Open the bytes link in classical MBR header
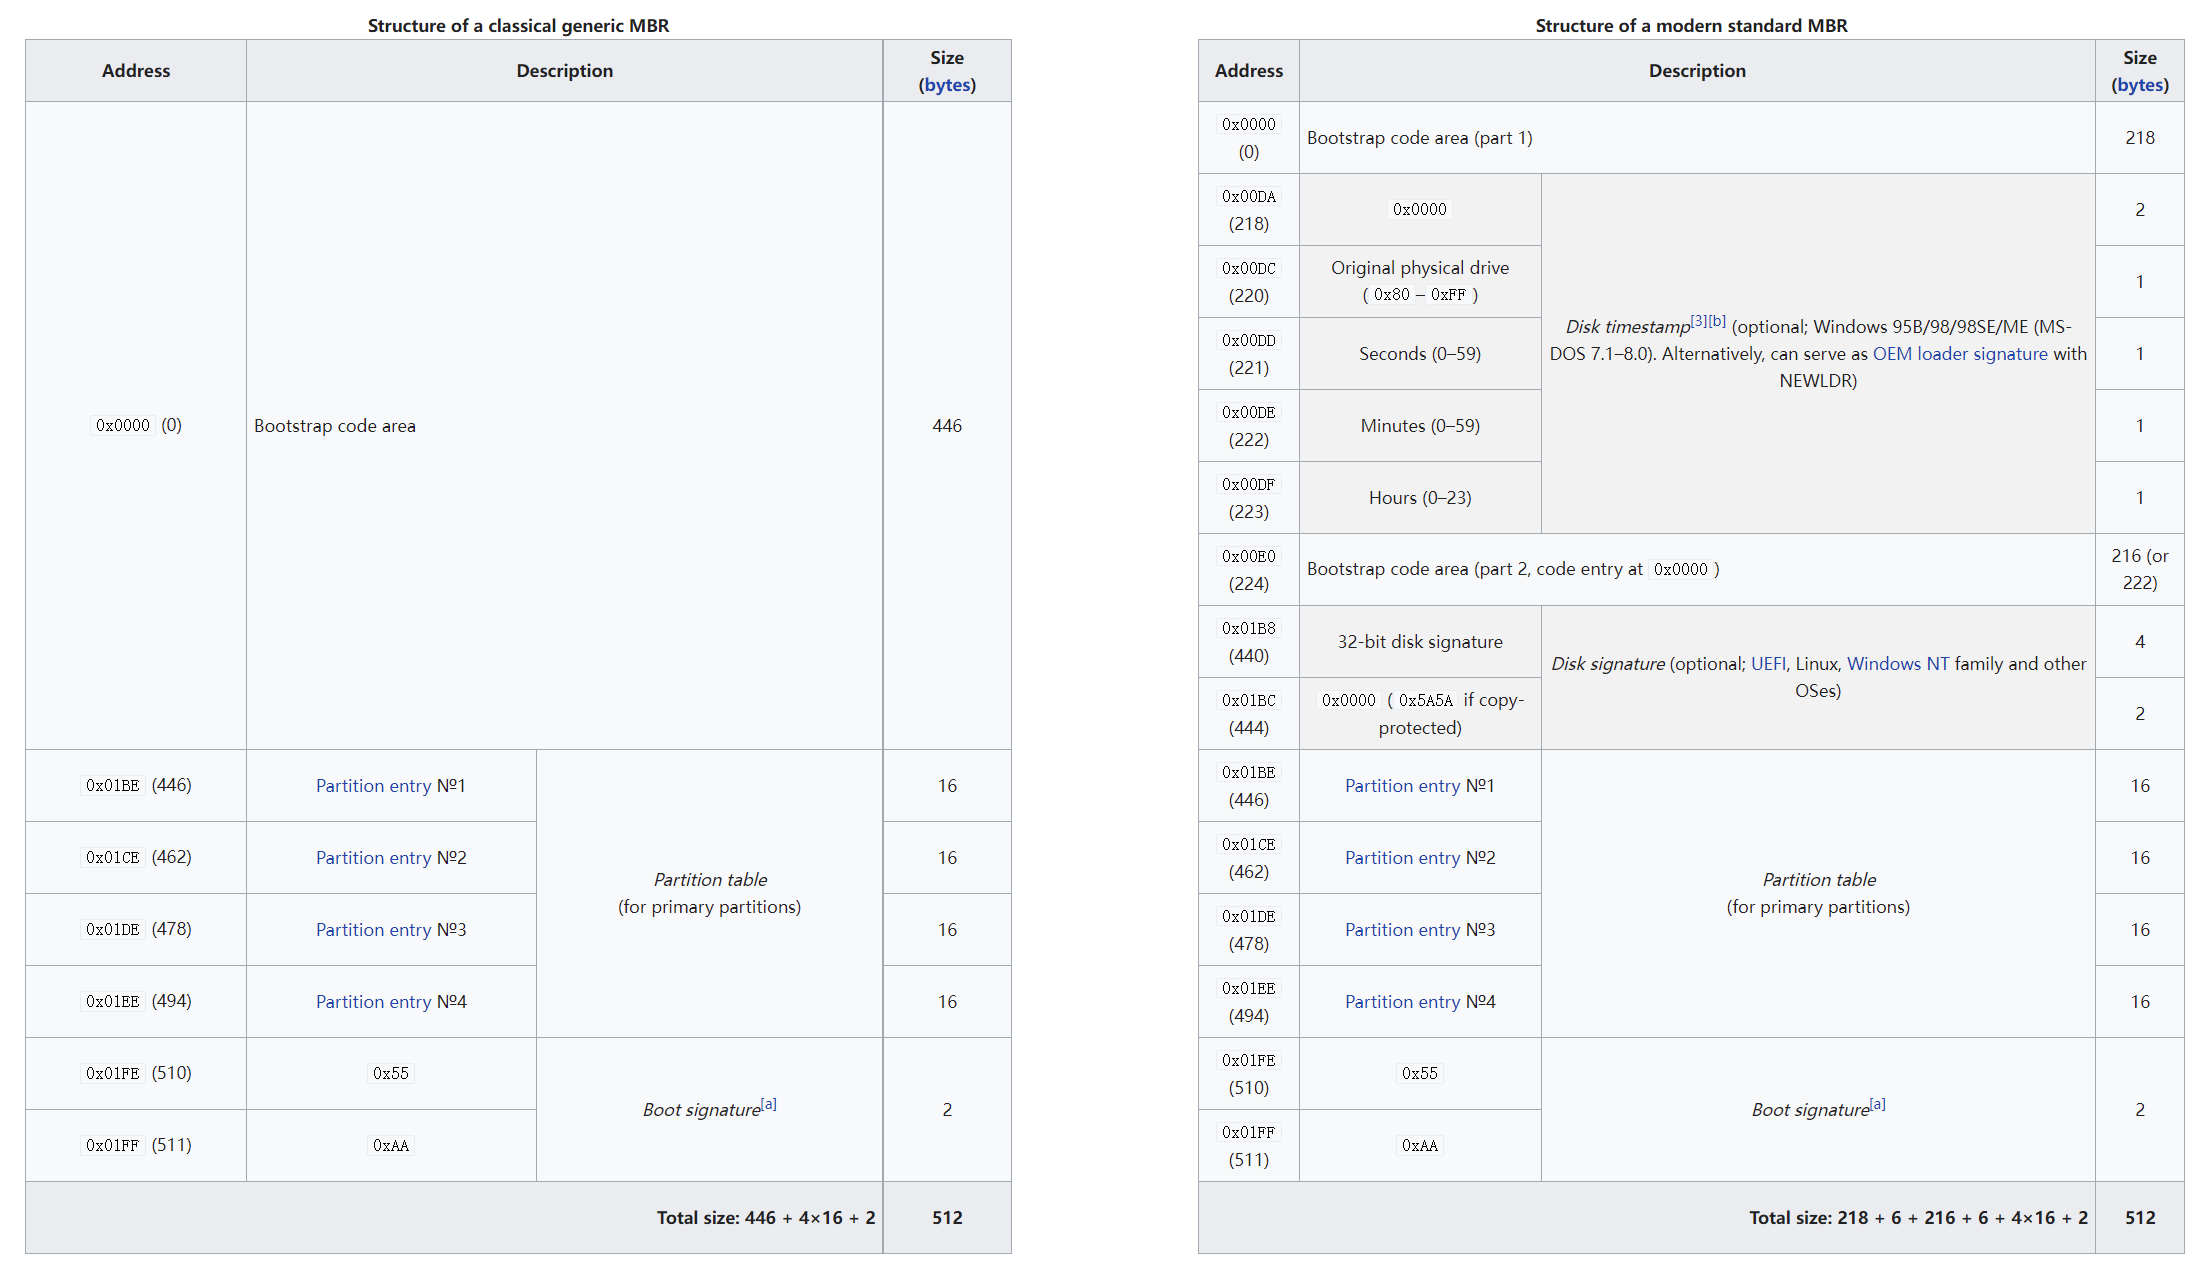 coord(947,85)
